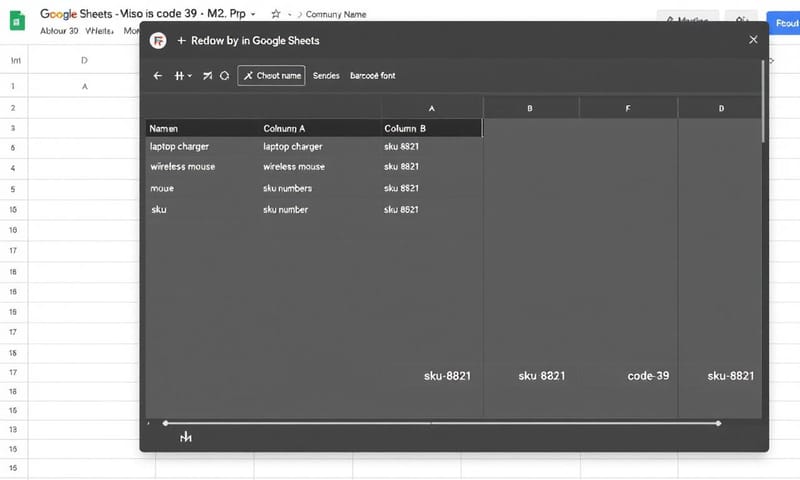Click the Chout name button

click(x=271, y=76)
